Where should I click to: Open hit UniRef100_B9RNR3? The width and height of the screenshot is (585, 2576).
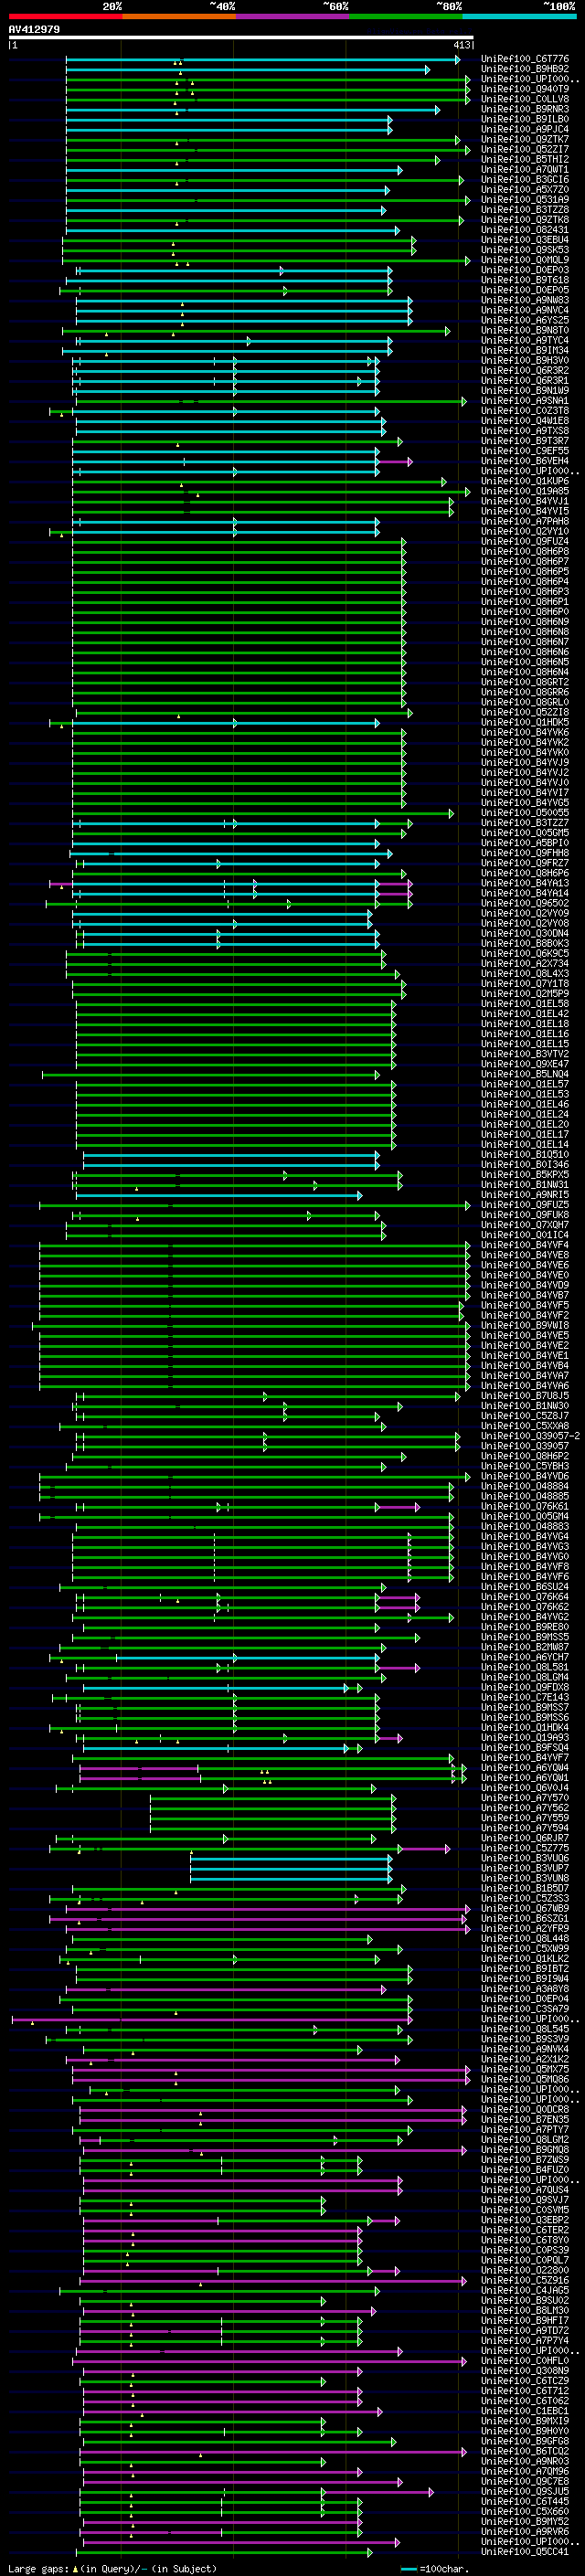pos(525,109)
